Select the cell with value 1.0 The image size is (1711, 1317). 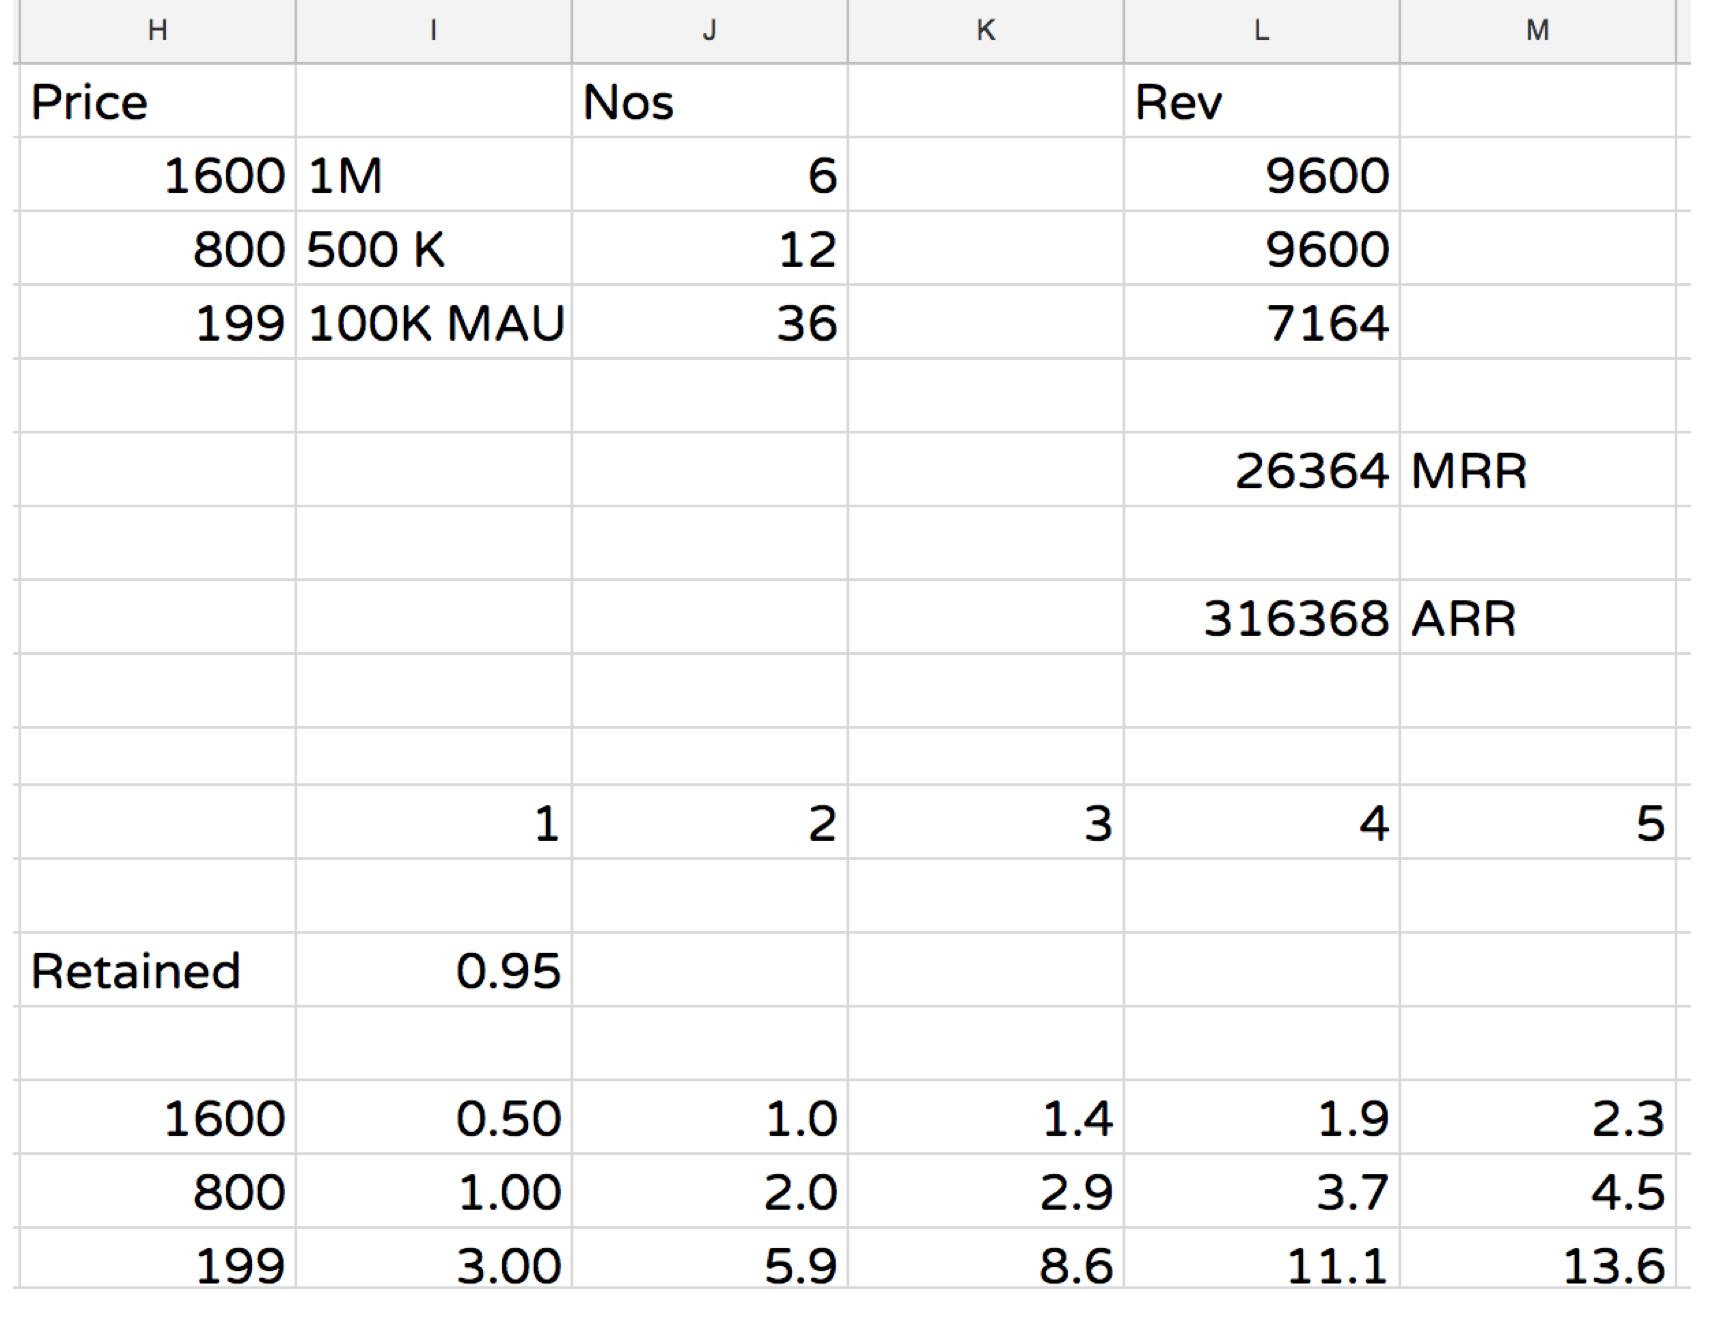(710, 1117)
